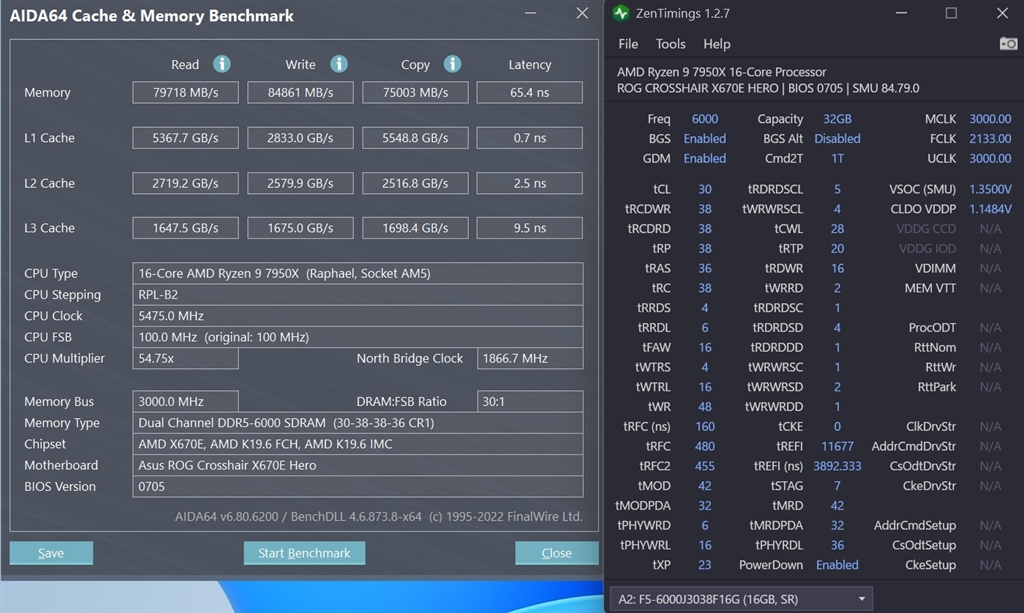Expand the A2 memory module dropdown
Viewport: 1024px width, 613px height.
[x=741, y=599]
